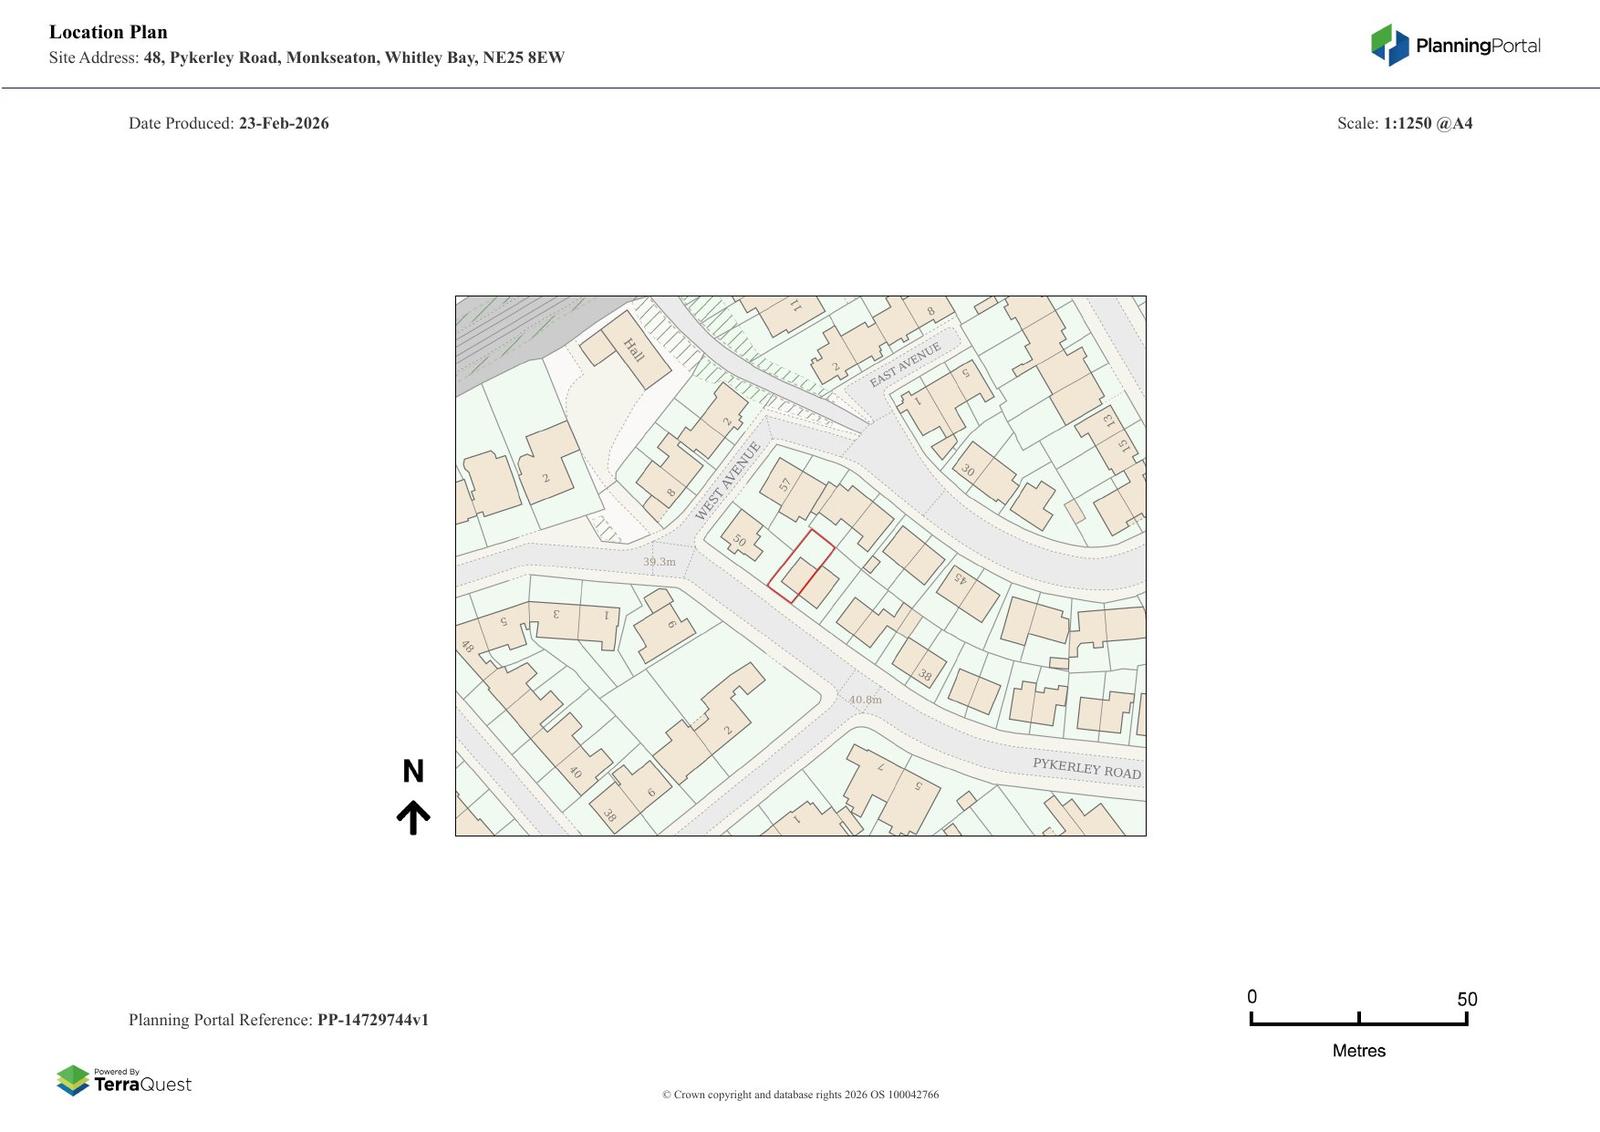The height and width of the screenshot is (1132, 1600).
Task: Click the red site boundary outline
Action: pyautogui.click(x=801, y=566)
